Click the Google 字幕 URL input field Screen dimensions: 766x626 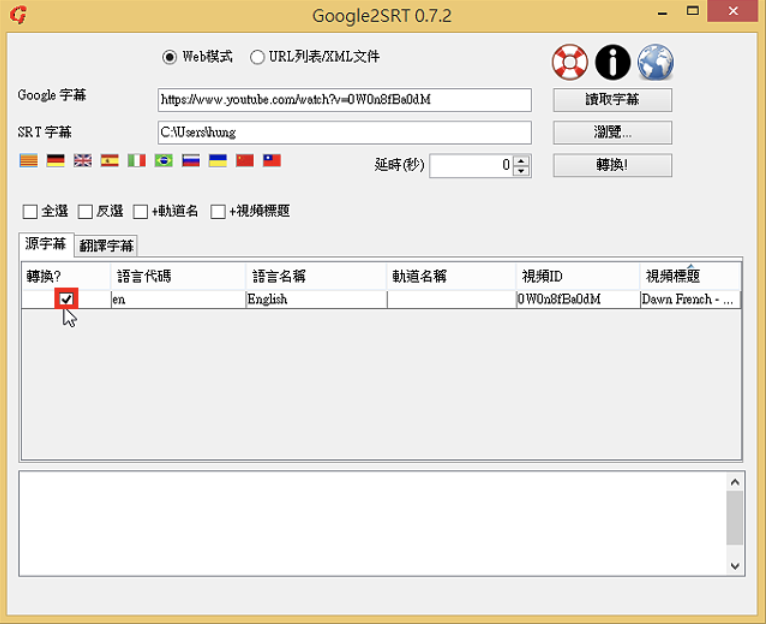(344, 100)
